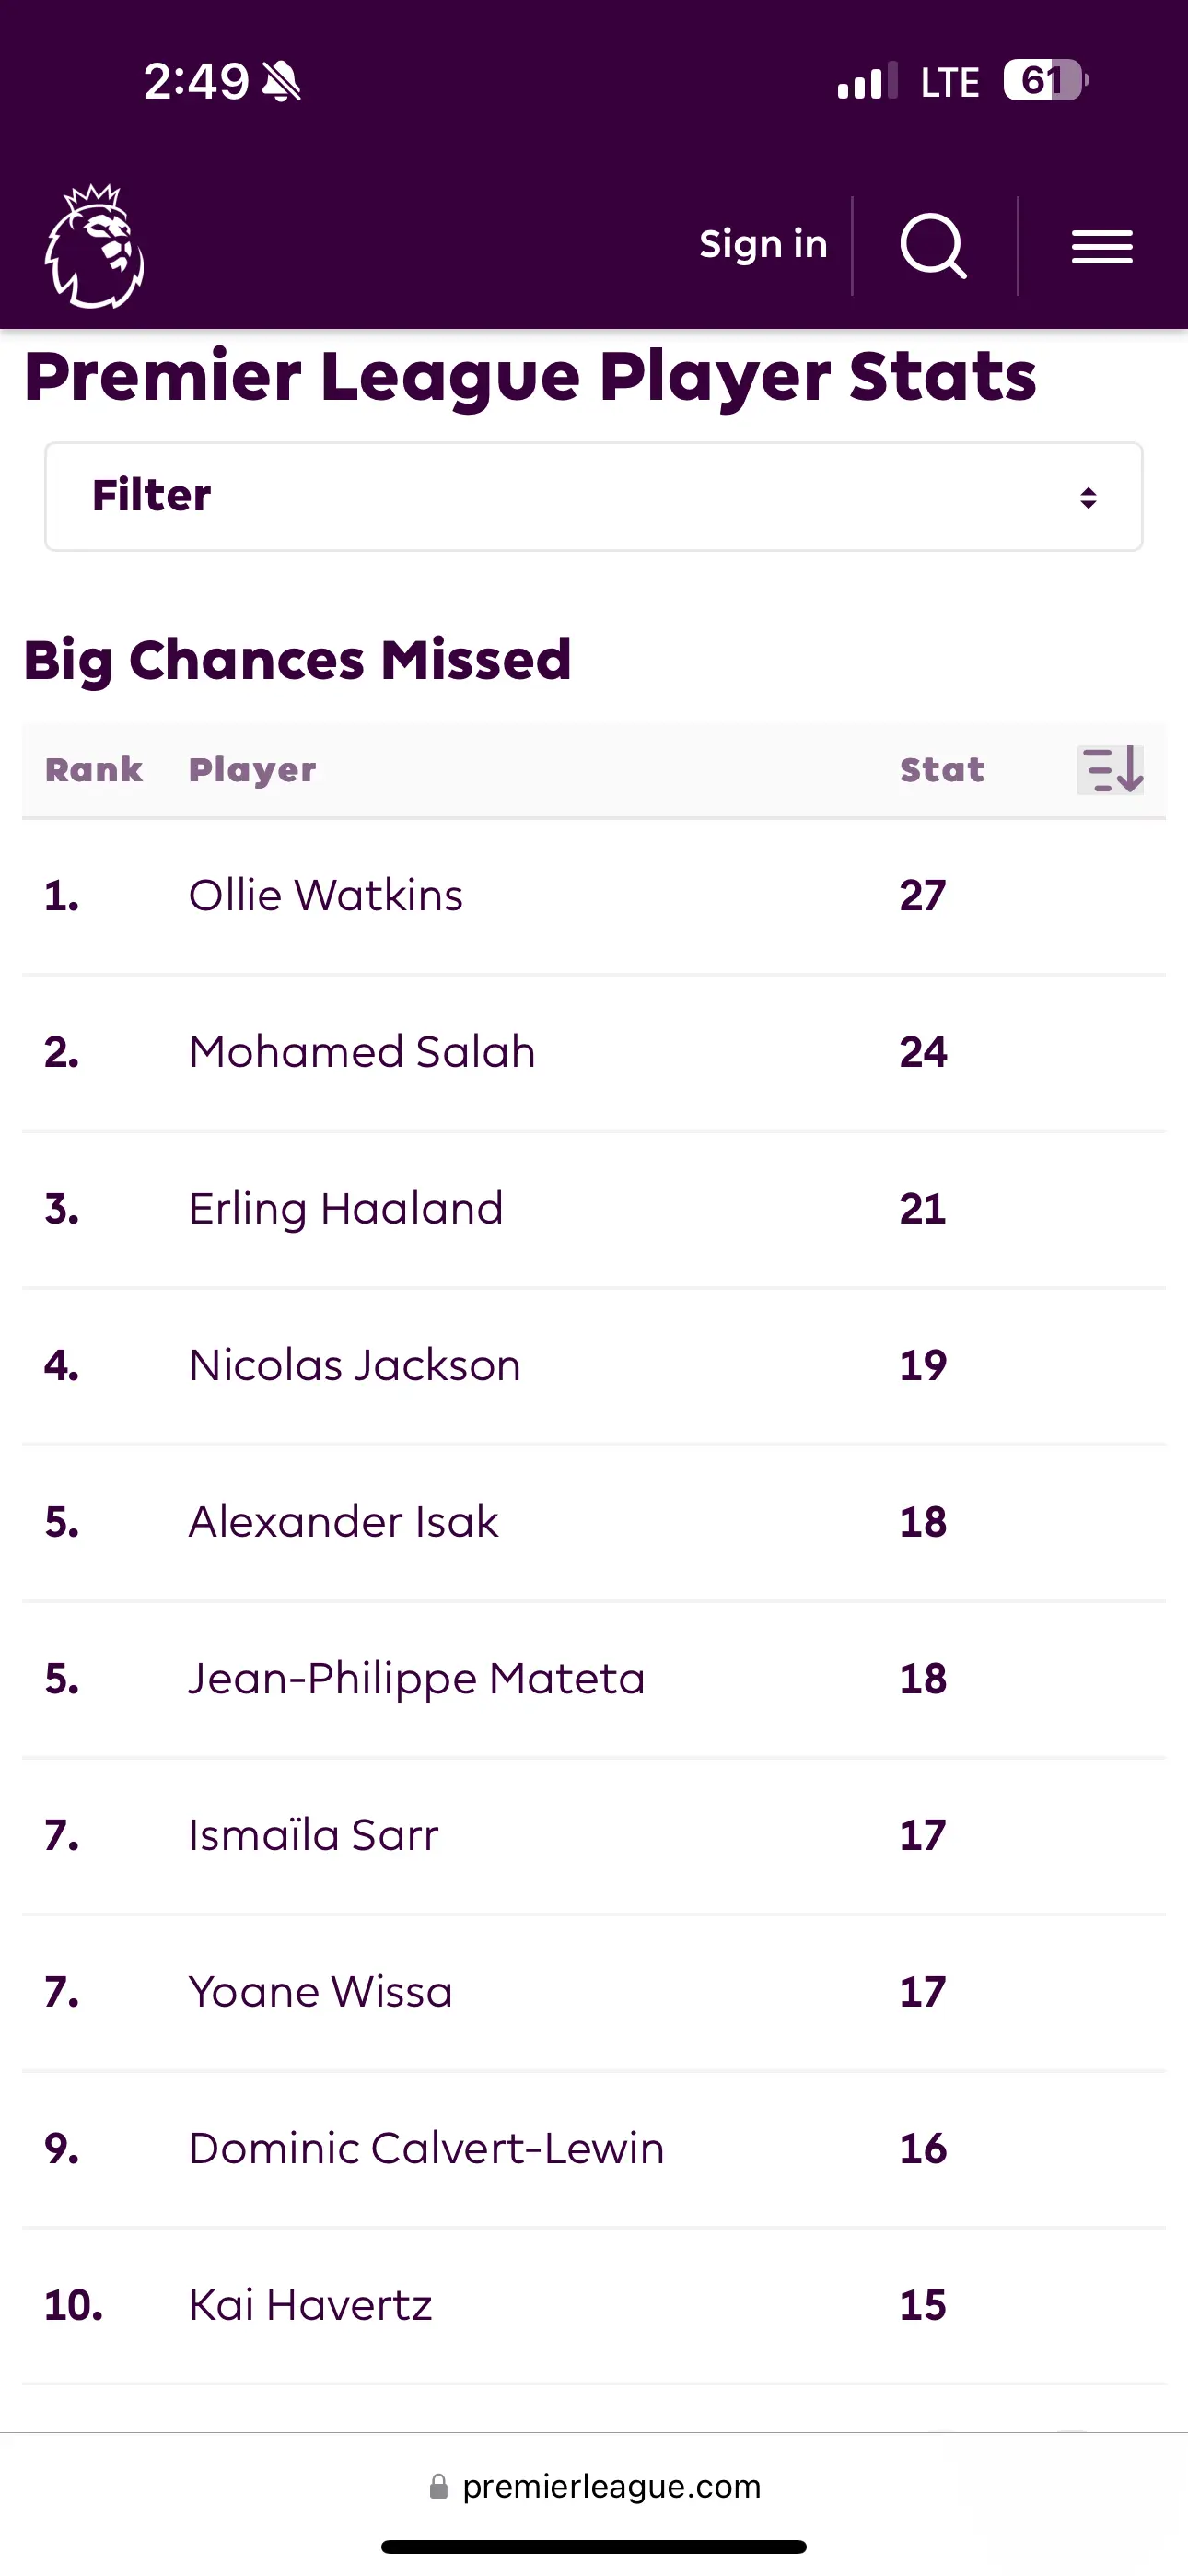Open Erling Haaland's player entry
Screen dimensions: 1188x2576
594,1210
